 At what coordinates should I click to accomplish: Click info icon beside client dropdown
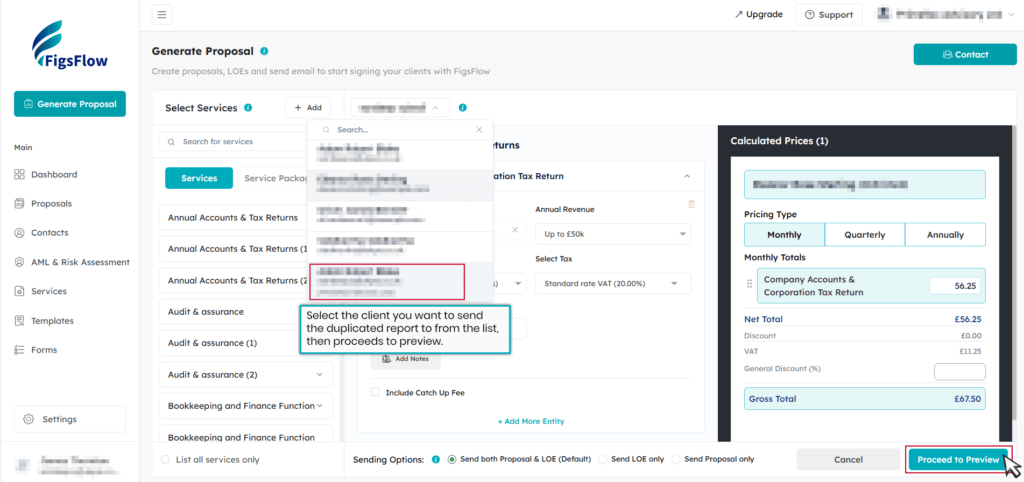pyautogui.click(x=462, y=108)
